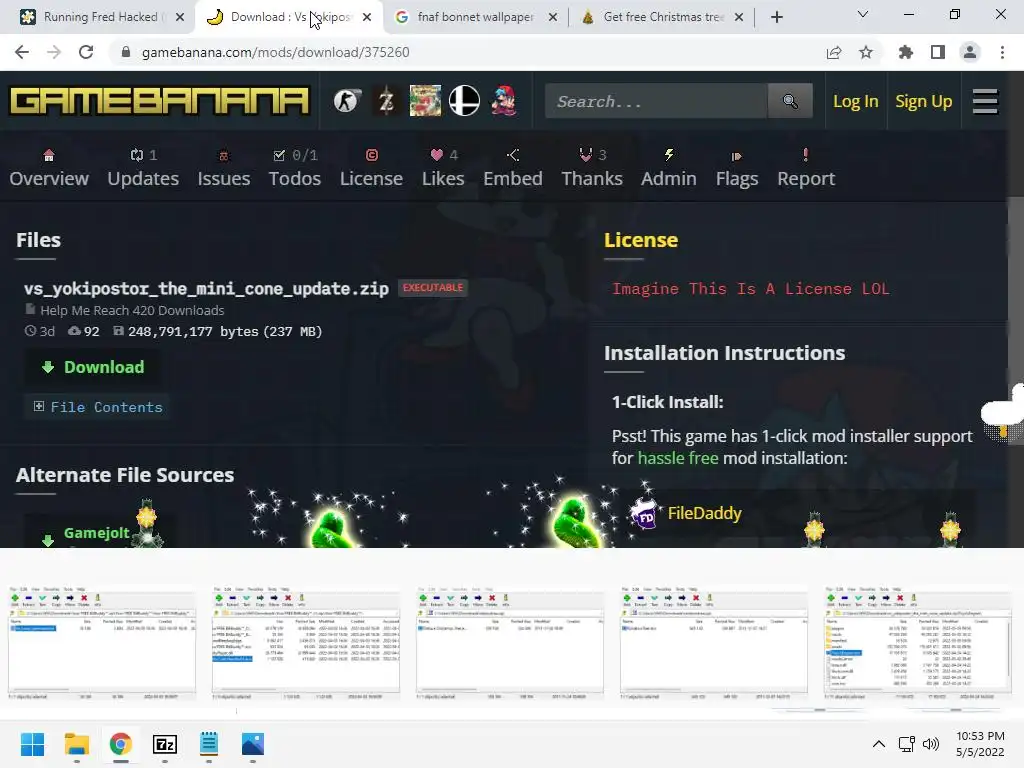This screenshot has width=1024, height=768.
Task: Expand File Contents listing
Action: (98, 407)
